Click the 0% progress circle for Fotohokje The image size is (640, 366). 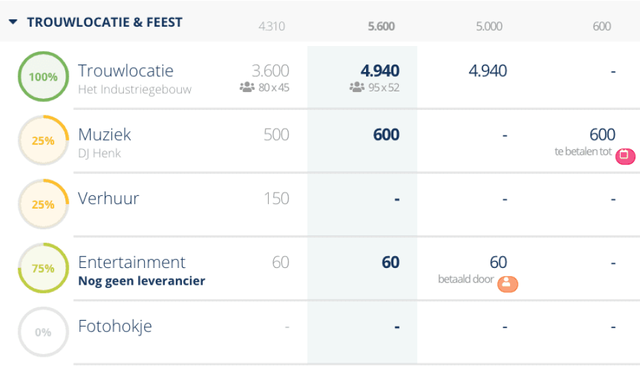43,332
